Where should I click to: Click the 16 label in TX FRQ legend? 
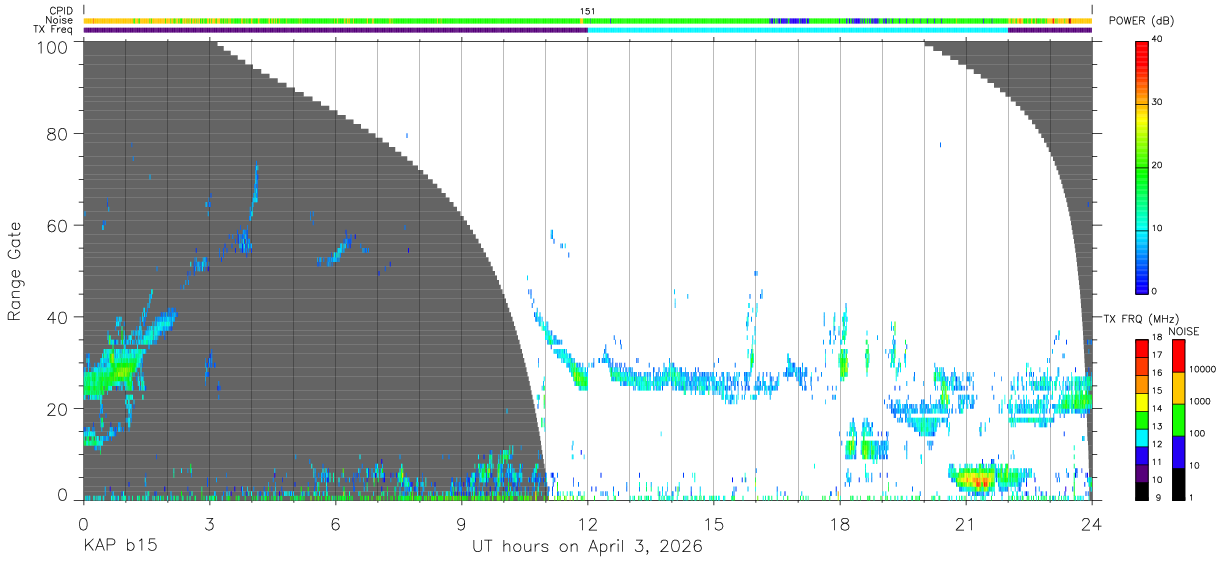pyautogui.click(x=1158, y=374)
